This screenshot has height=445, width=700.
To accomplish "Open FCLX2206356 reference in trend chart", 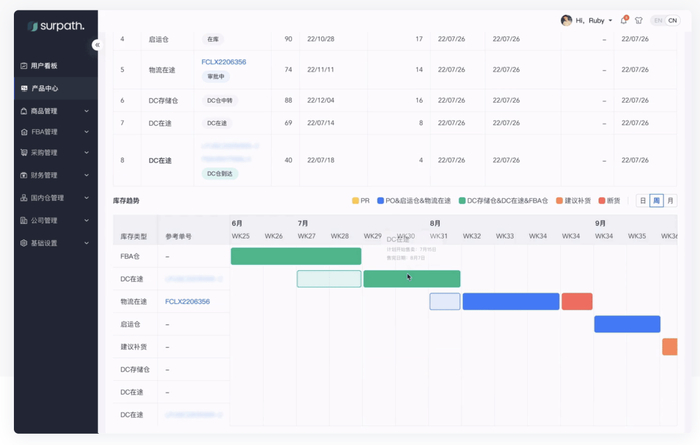I will click(188, 301).
